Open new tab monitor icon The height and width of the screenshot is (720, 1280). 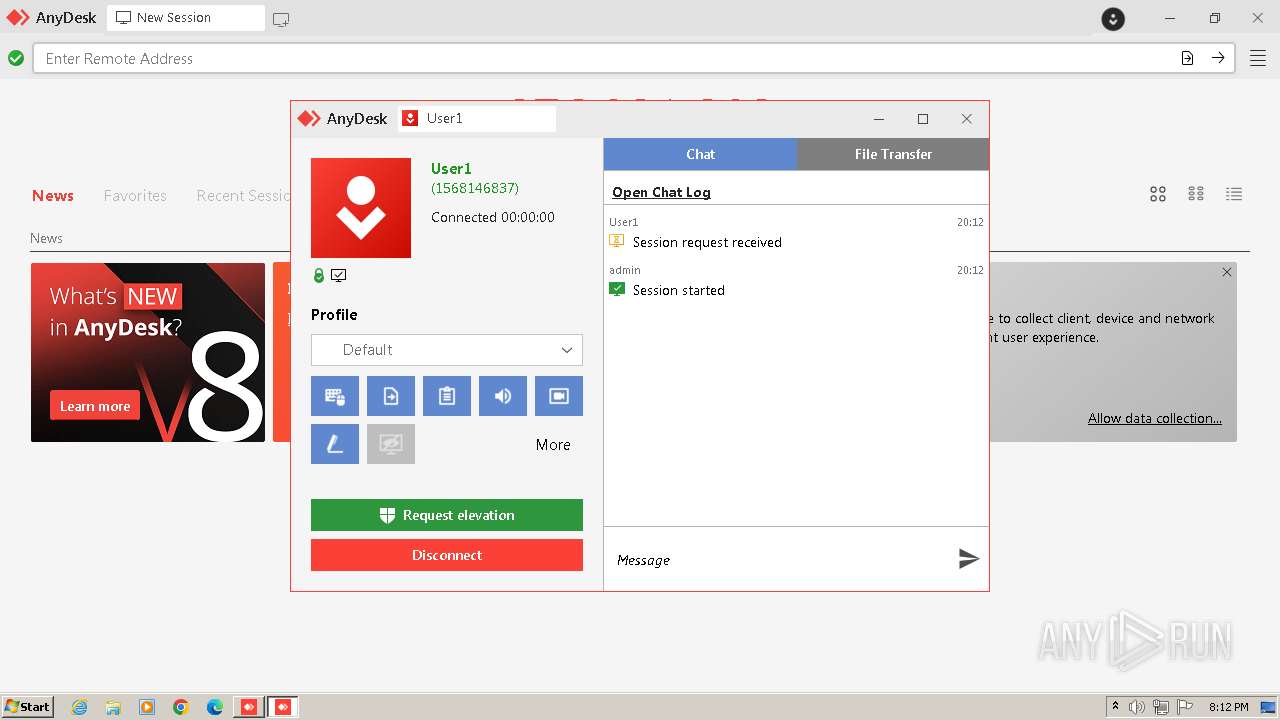(x=281, y=19)
